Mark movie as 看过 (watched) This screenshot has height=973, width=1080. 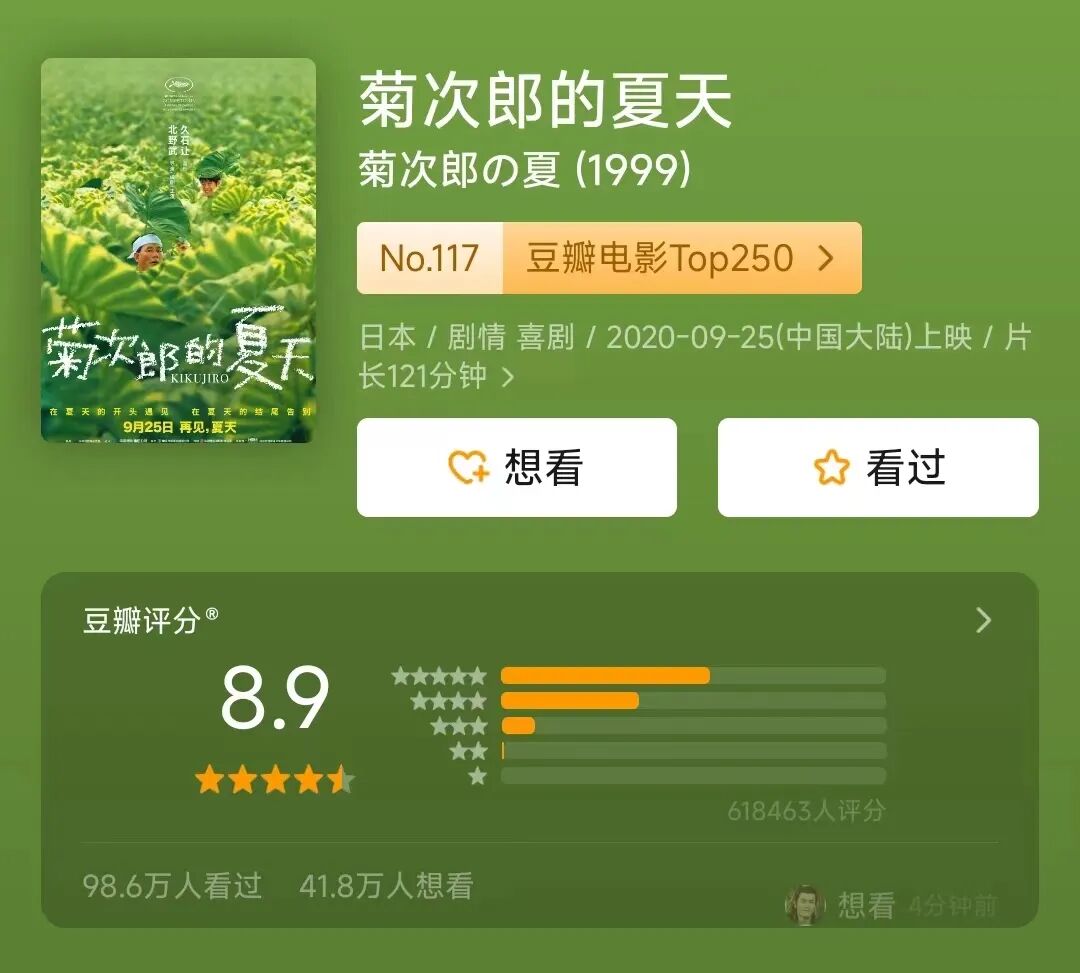(x=878, y=467)
